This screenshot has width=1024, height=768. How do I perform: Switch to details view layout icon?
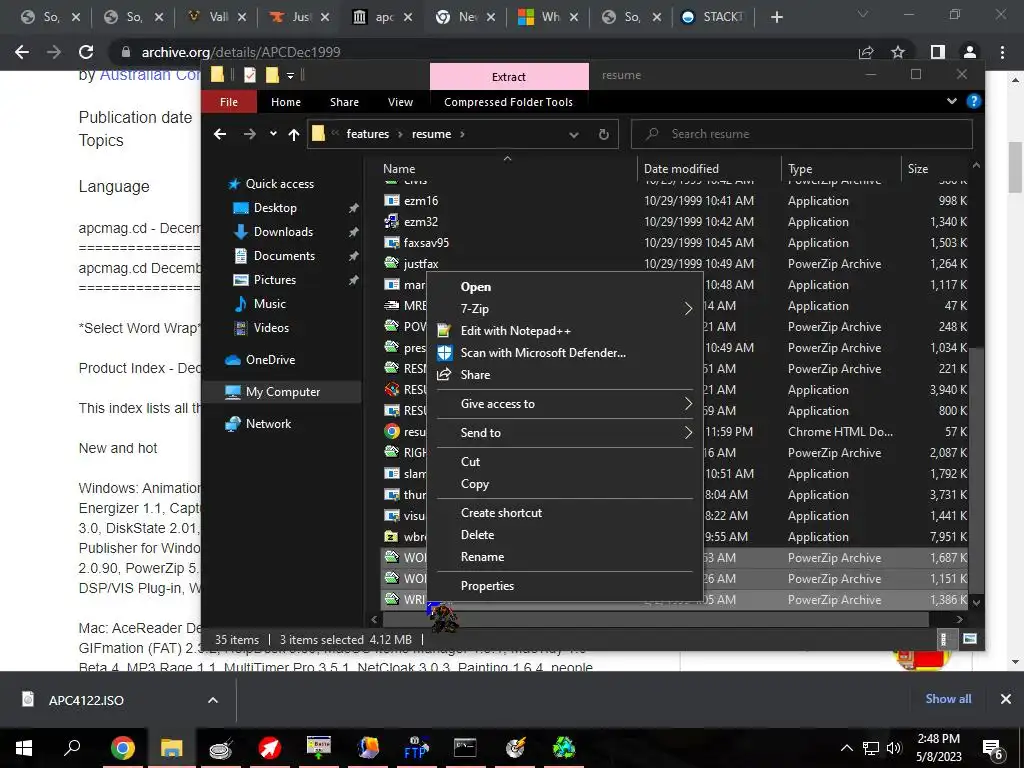[x=943, y=639]
